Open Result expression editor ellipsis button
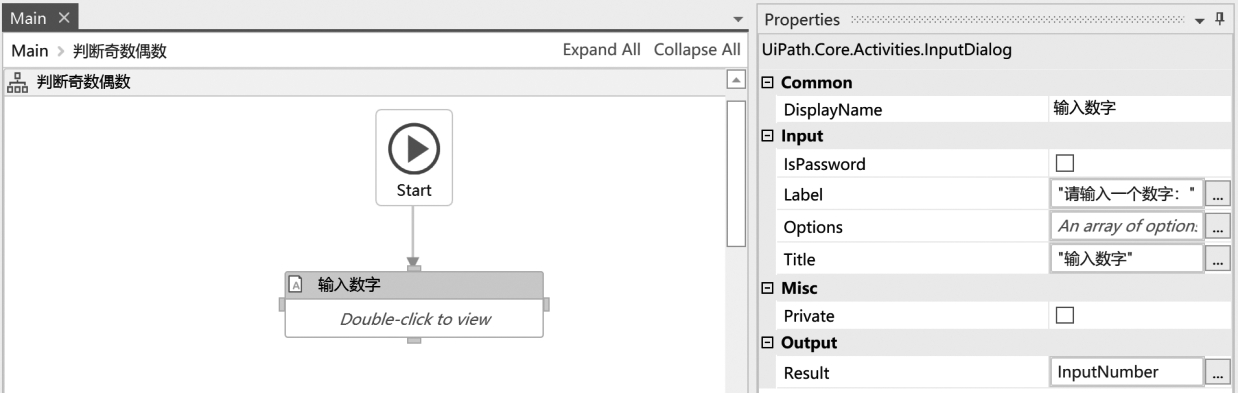This screenshot has width=1238, height=393. click(x=1217, y=373)
